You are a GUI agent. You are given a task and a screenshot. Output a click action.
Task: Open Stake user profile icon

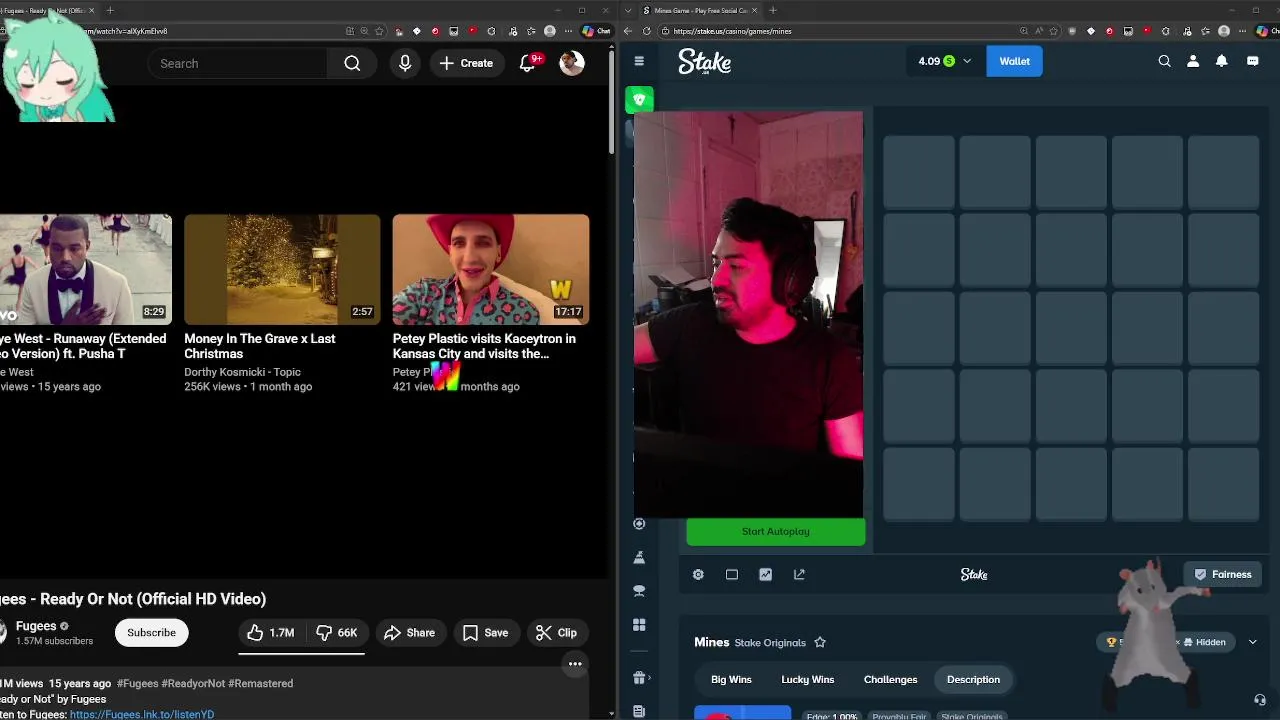pyautogui.click(x=1193, y=61)
